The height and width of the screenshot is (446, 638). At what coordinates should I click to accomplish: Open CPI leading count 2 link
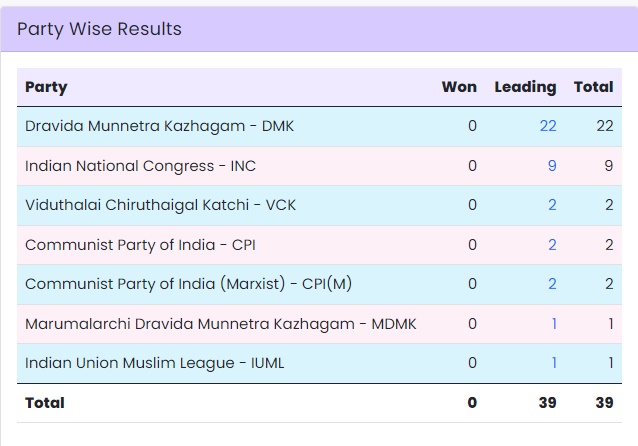[x=552, y=245]
